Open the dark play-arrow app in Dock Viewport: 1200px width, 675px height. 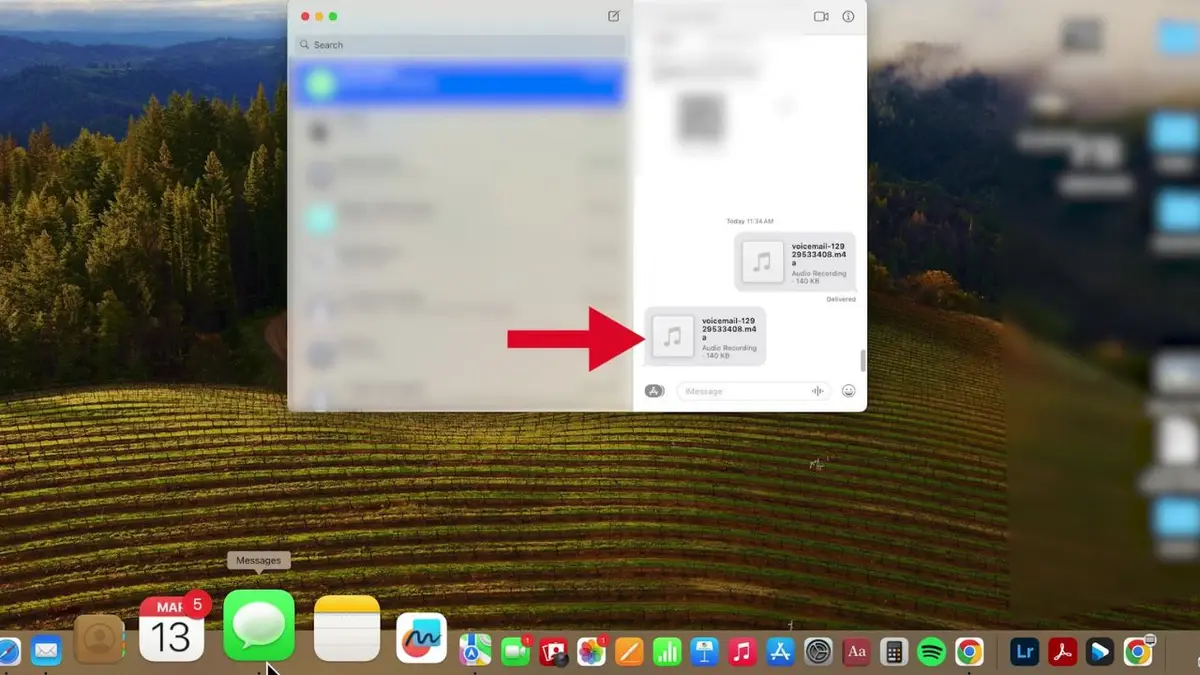point(1100,652)
